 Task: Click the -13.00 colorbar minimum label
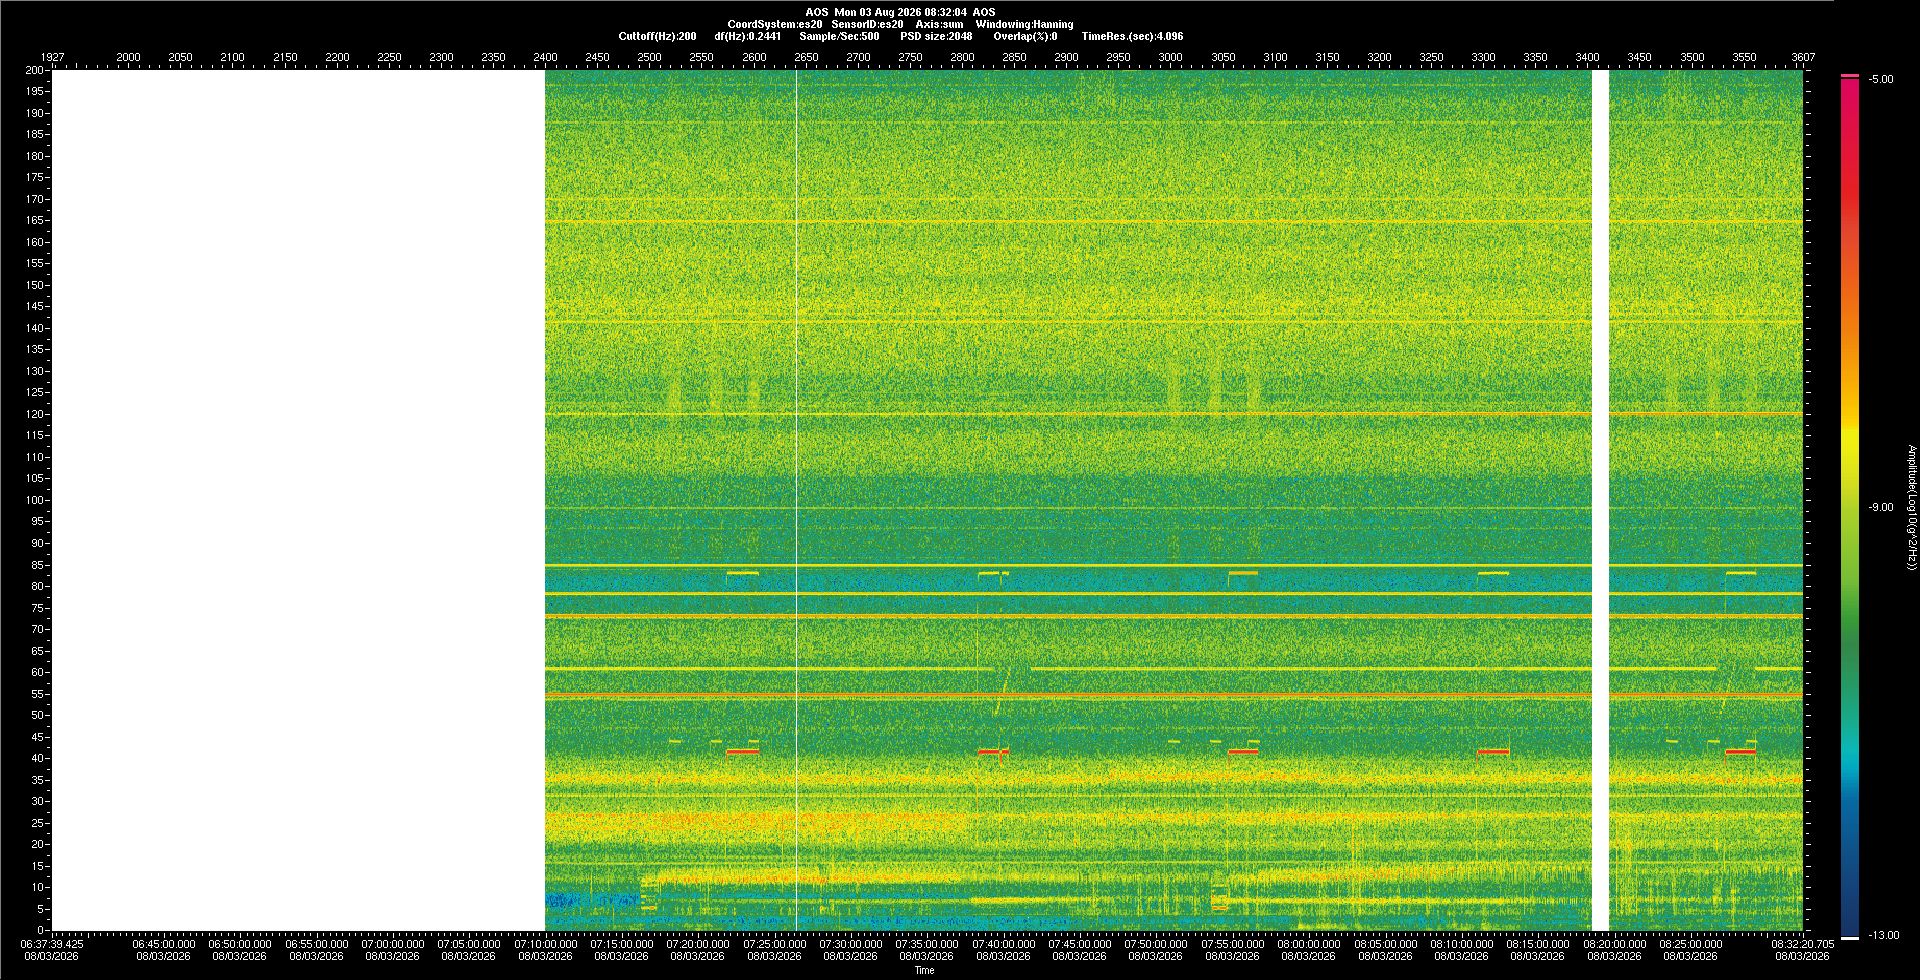(x=1884, y=935)
